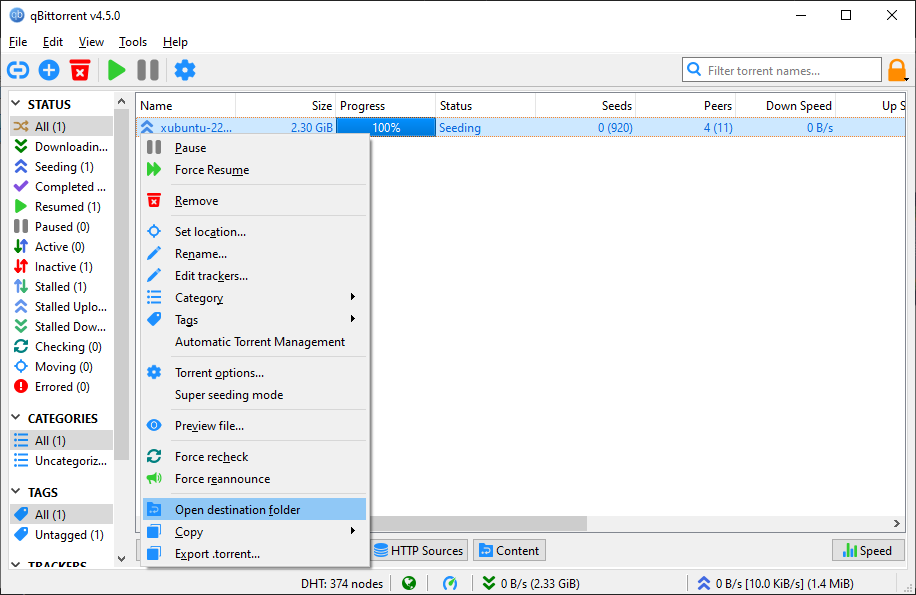Collapse the TRACKERS section
The height and width of the screenshot is (595, 916).
tap(16, 565)
